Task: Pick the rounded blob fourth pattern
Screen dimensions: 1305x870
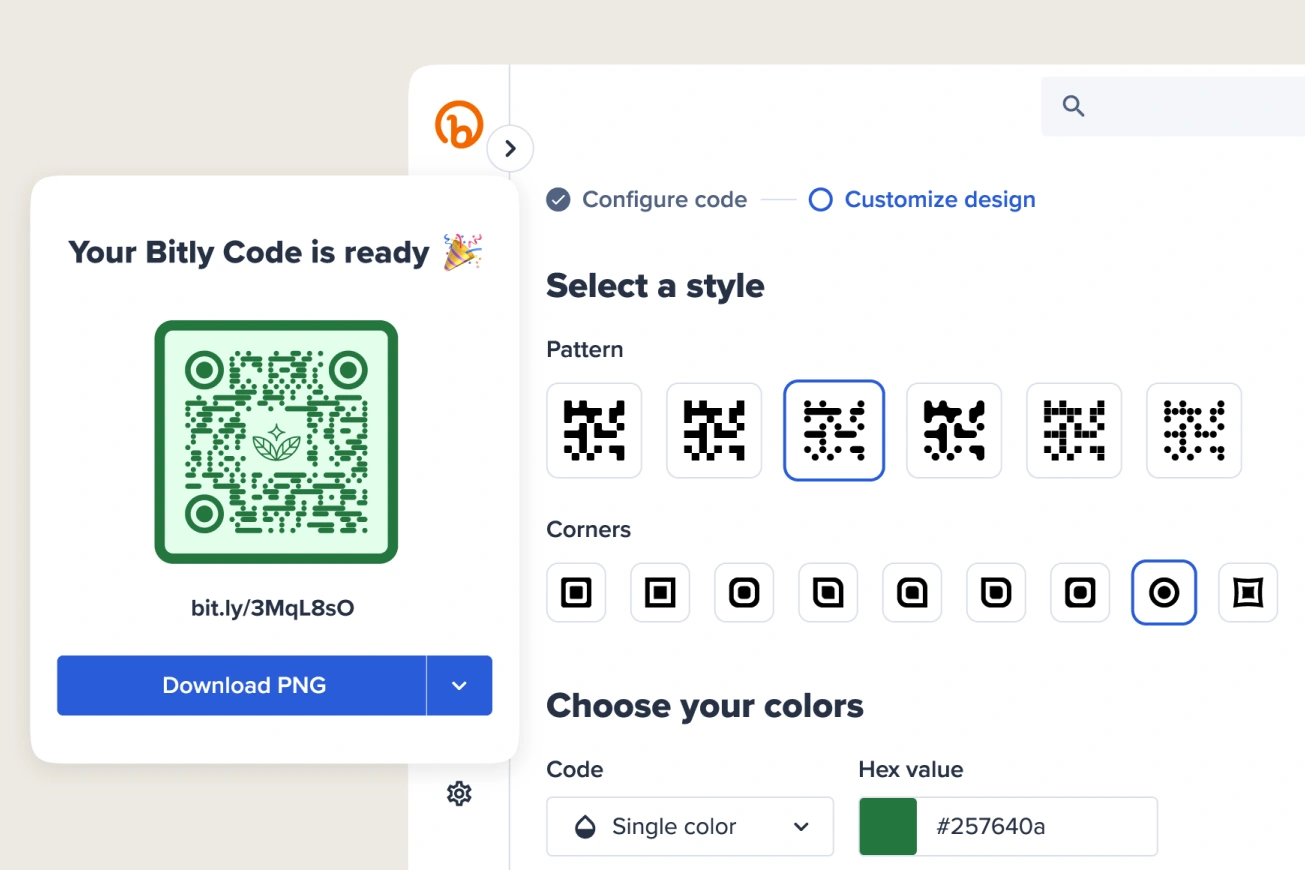Action: [954, 430]
